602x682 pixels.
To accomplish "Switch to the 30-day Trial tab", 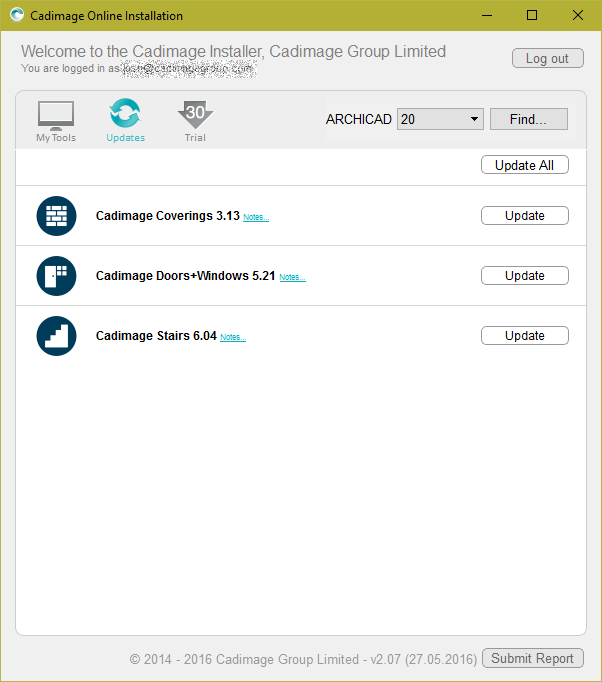I will (x=195, y=120).
